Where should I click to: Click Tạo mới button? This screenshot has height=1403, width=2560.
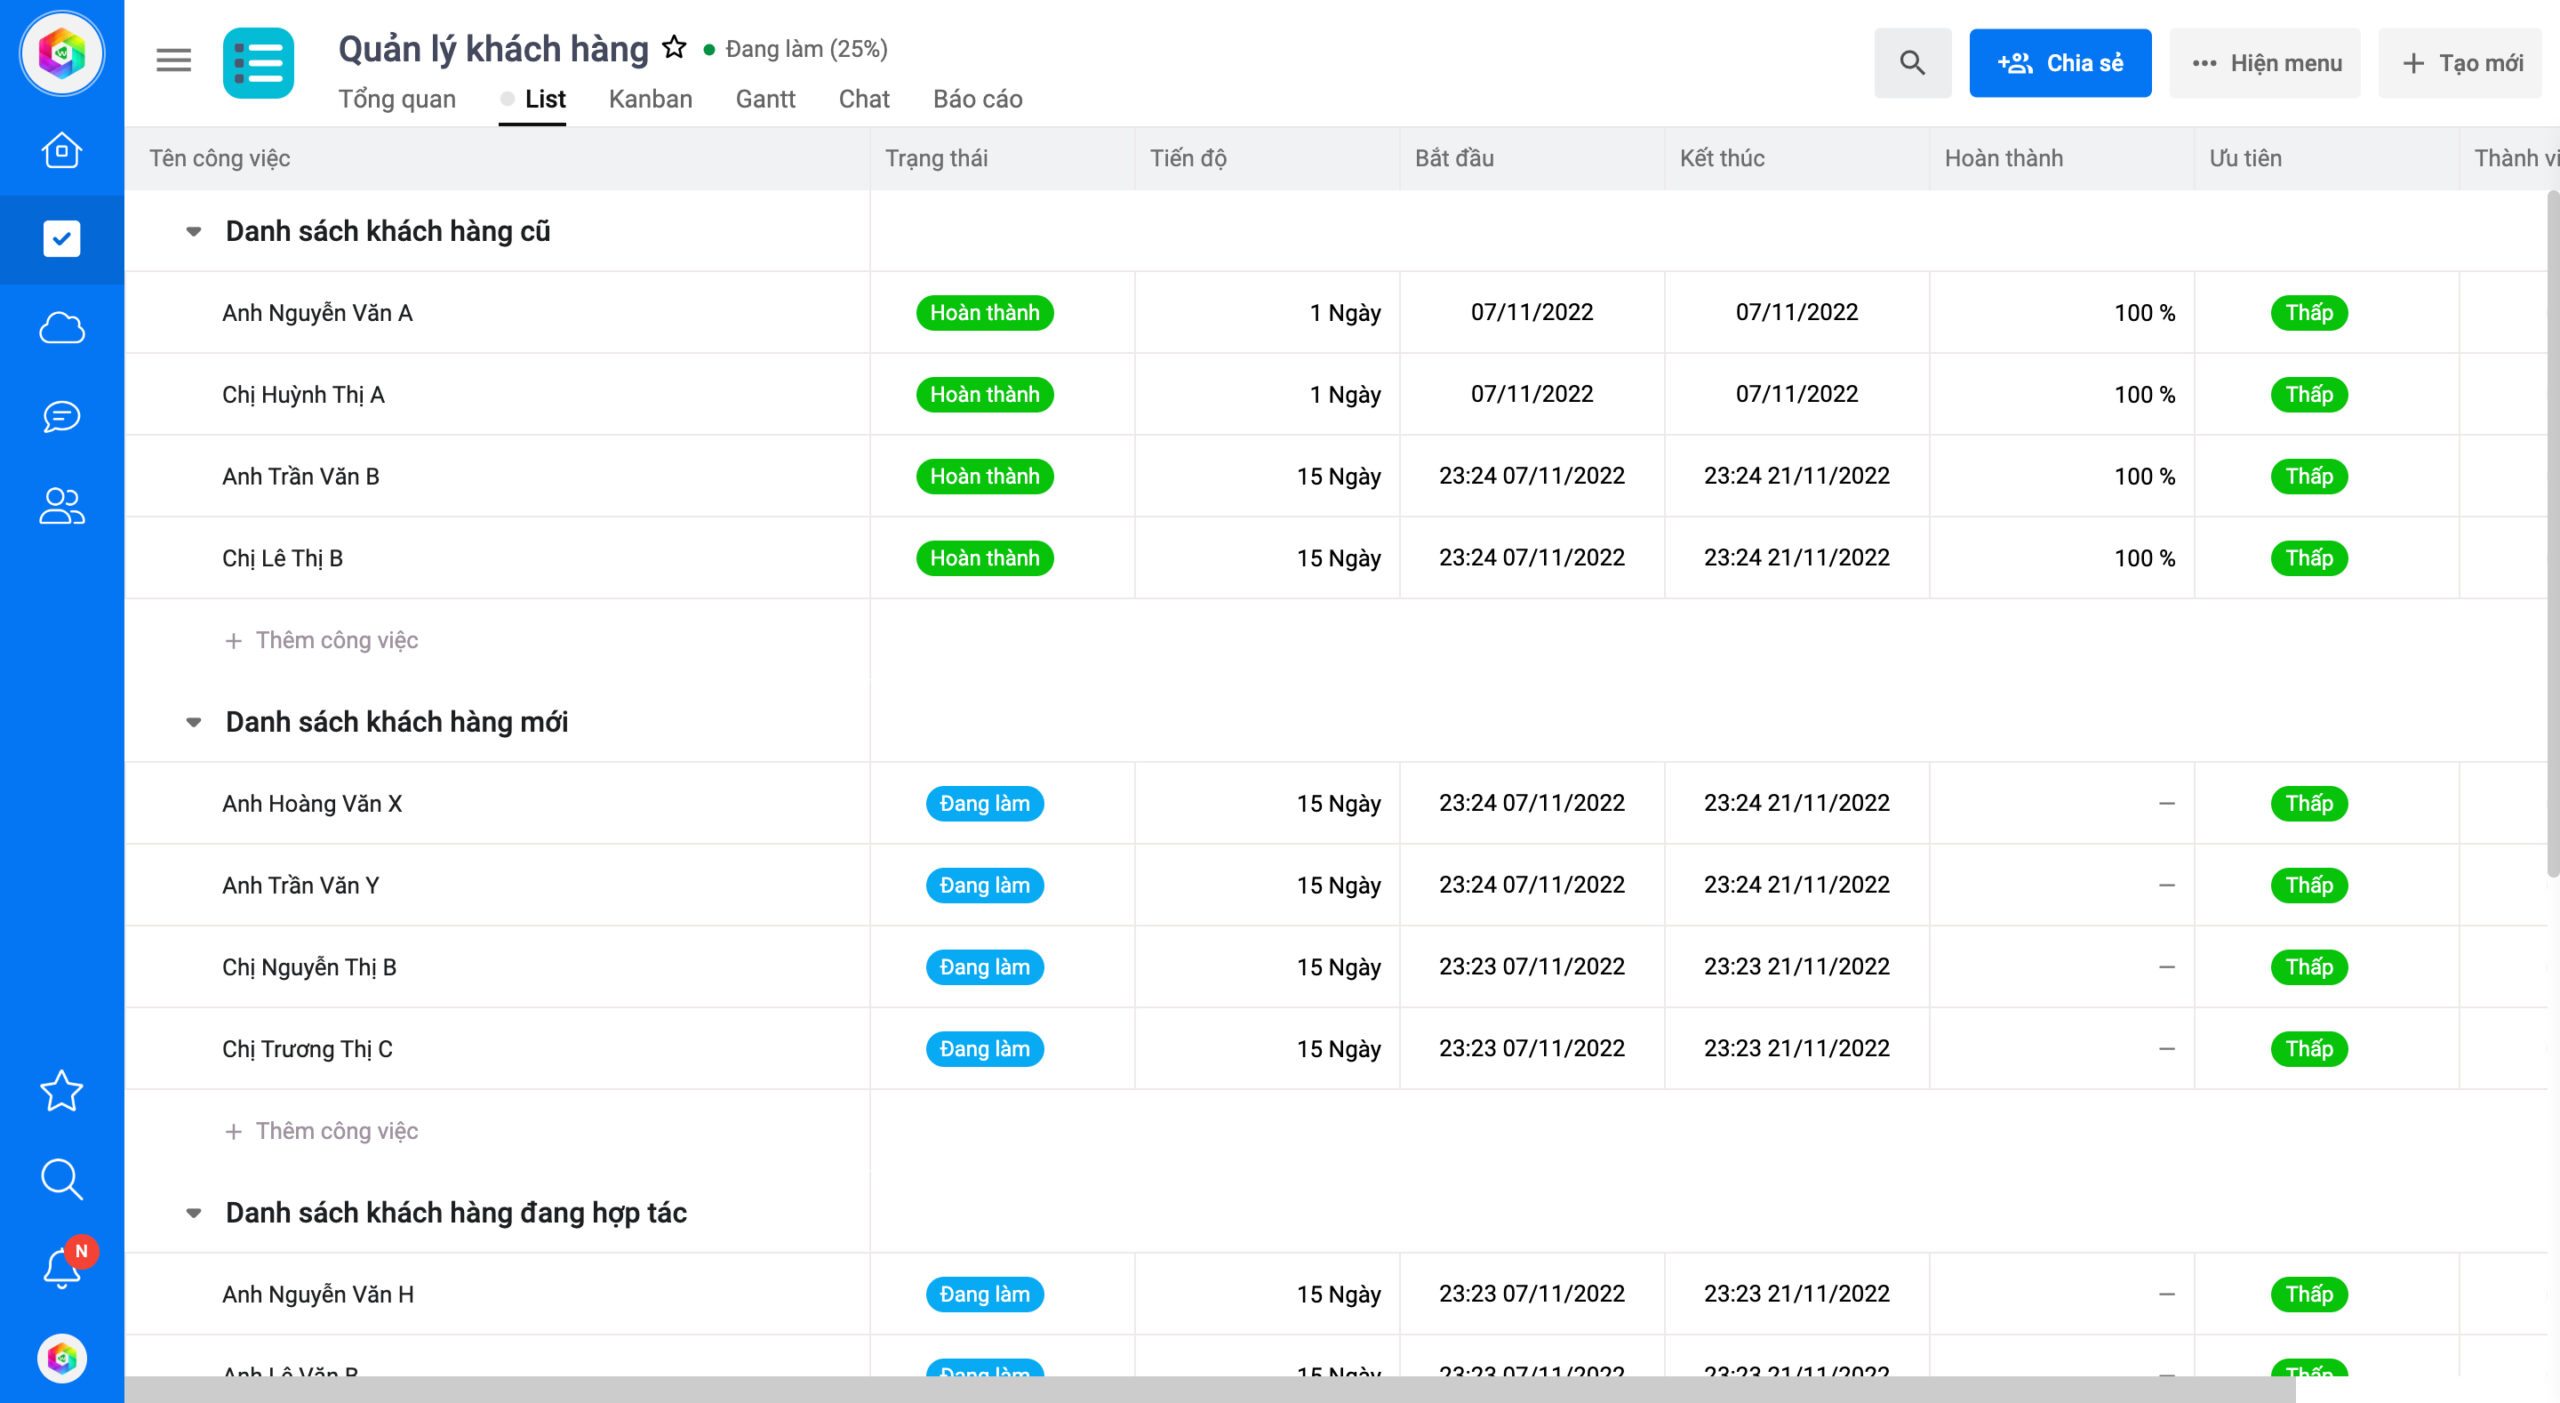tap(2460, 63)
